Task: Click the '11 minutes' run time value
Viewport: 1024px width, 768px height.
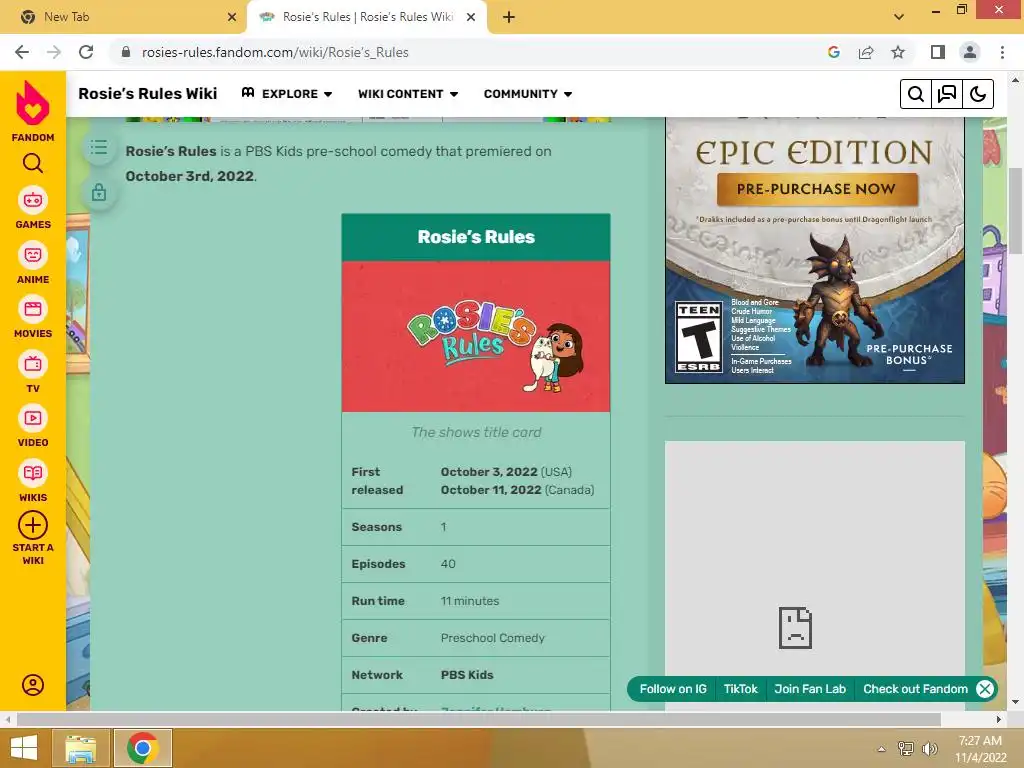Action: point(470,601)
